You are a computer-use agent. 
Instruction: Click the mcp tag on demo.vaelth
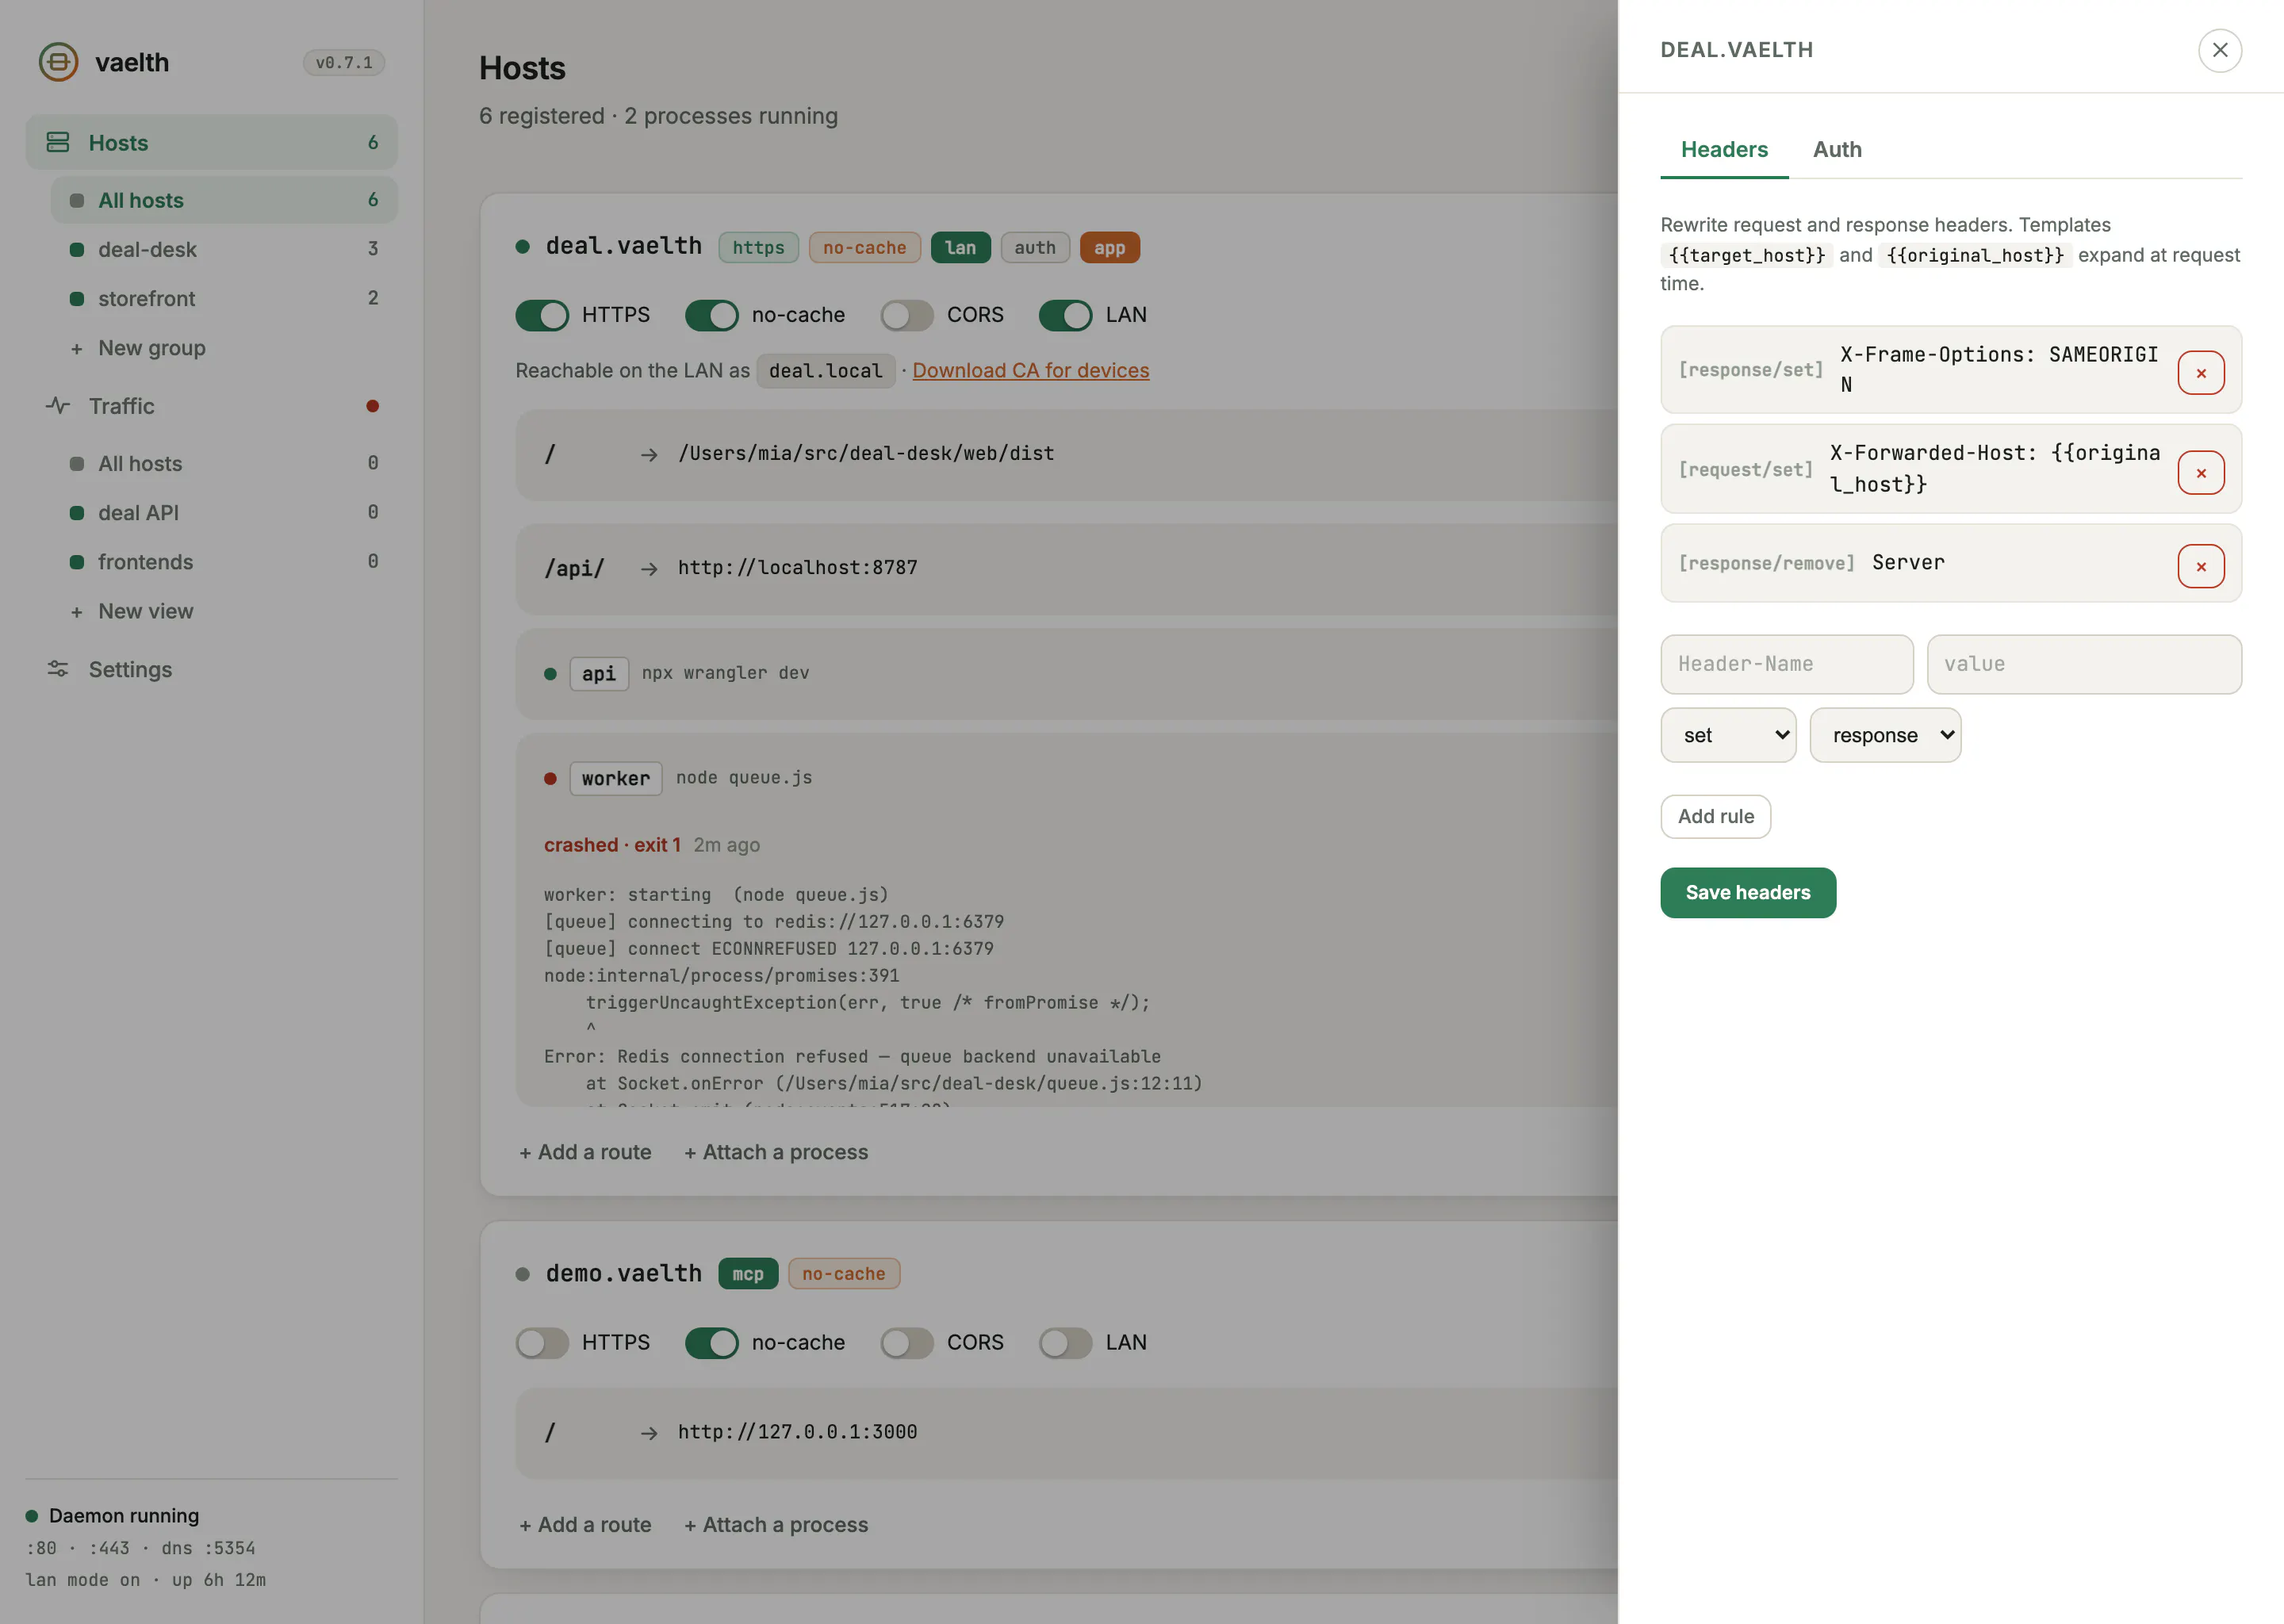pyautogui.click(x=747, y=1274)
